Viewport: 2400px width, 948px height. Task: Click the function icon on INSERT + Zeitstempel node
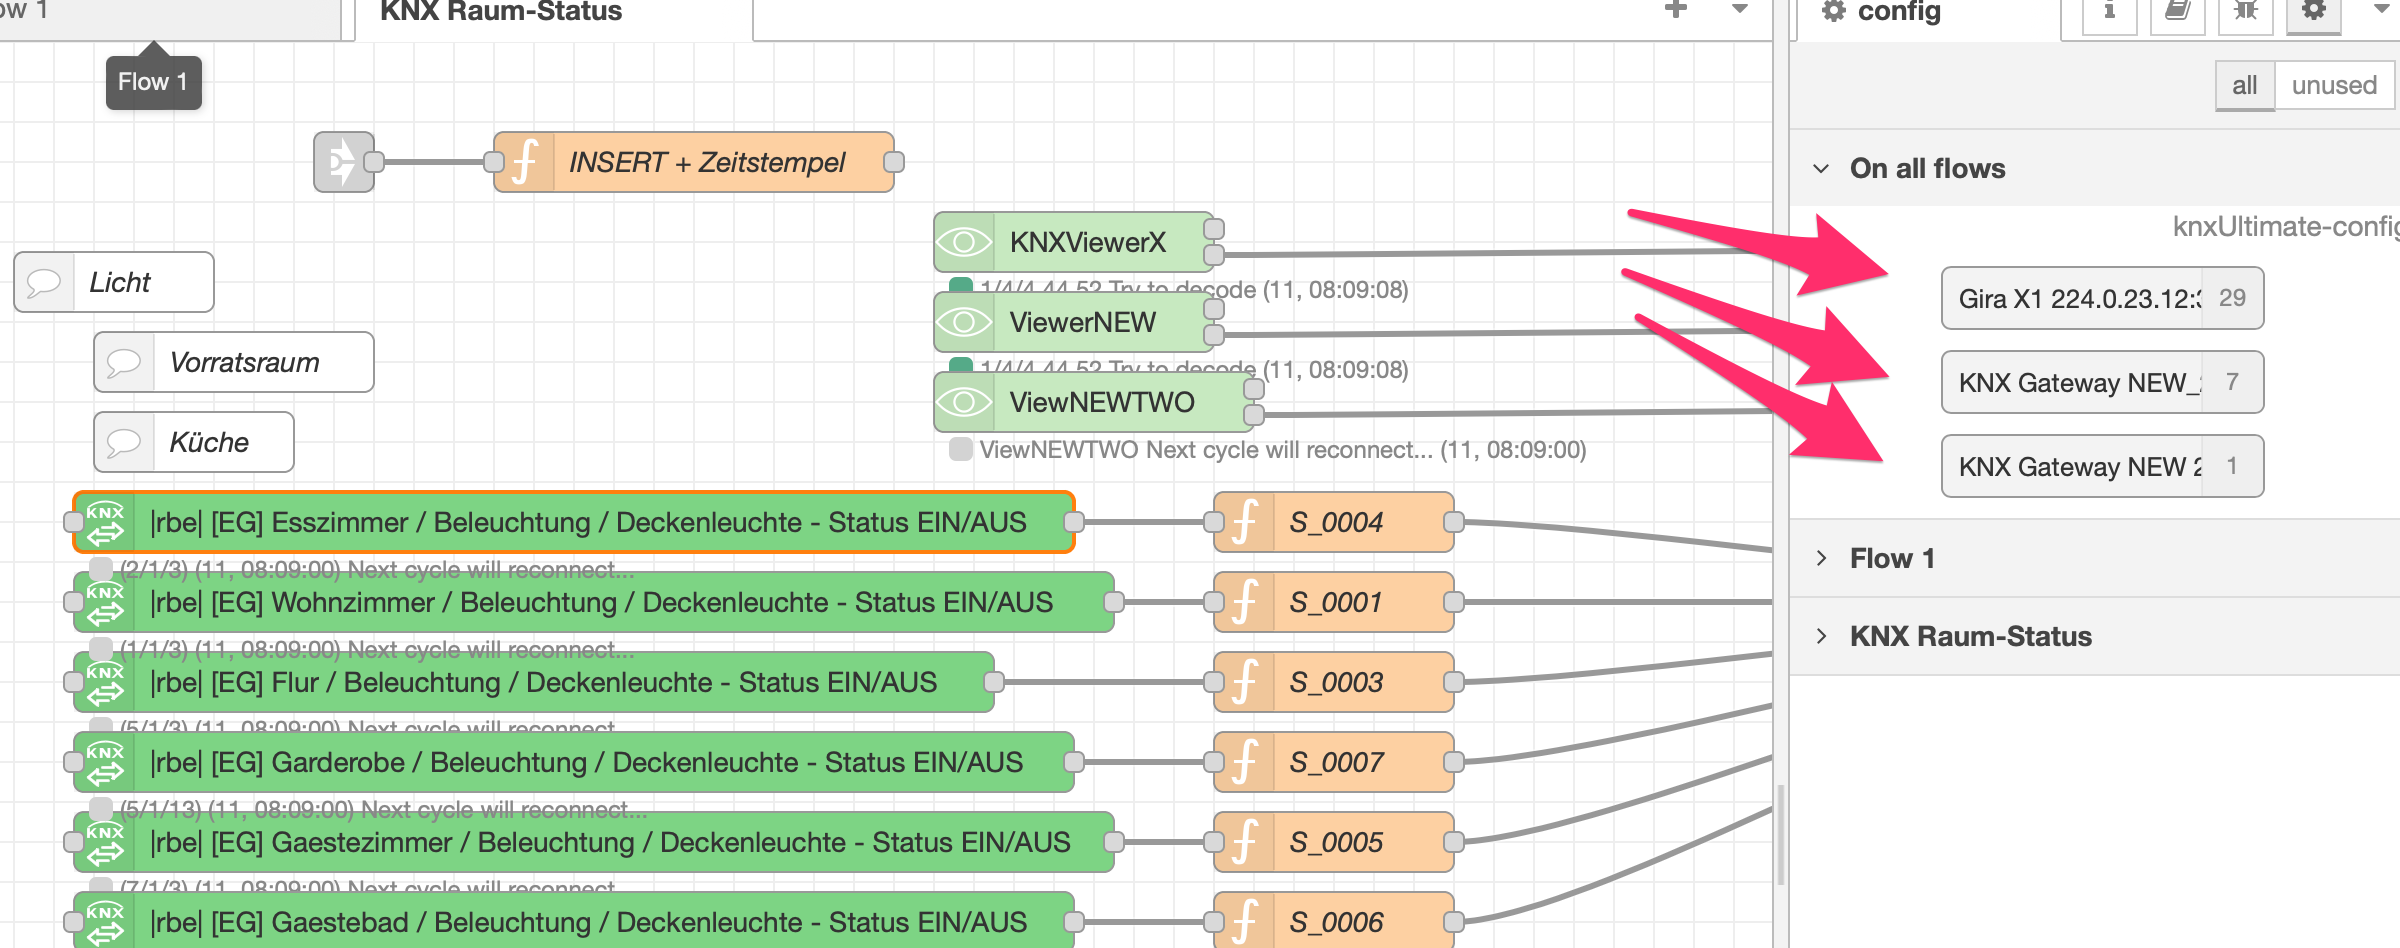pyautogui.click(x=522, y=161)
